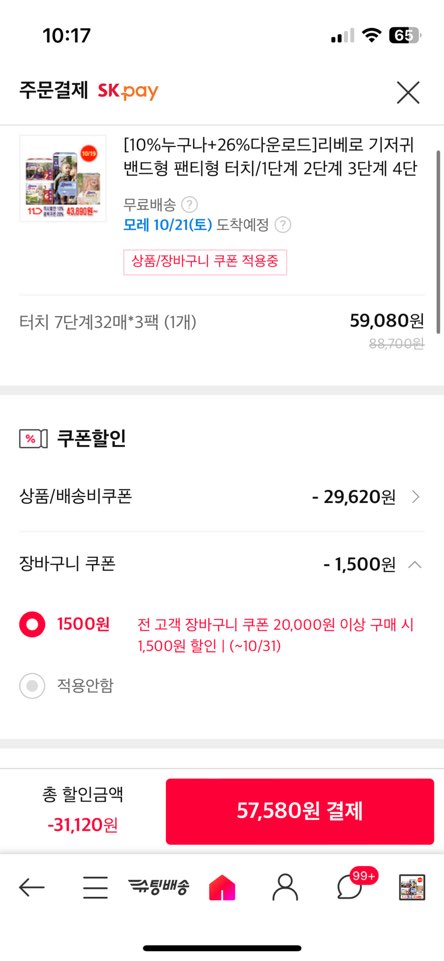Tap the 상품/장바구니 쿠폰 적용중 badge
This screenshot has height=961, width=444.
tap(205, 262)
